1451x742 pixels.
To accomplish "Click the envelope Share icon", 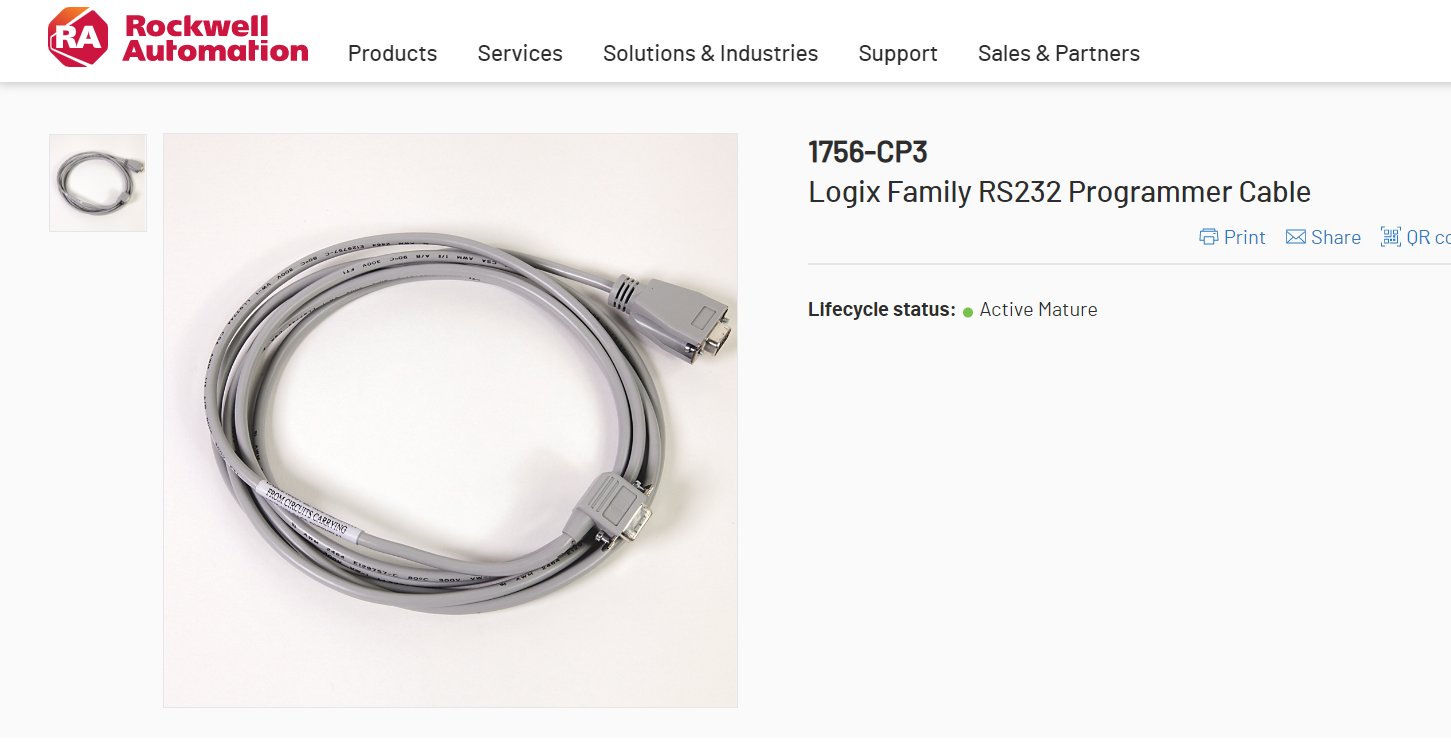I will point(1296,237).
